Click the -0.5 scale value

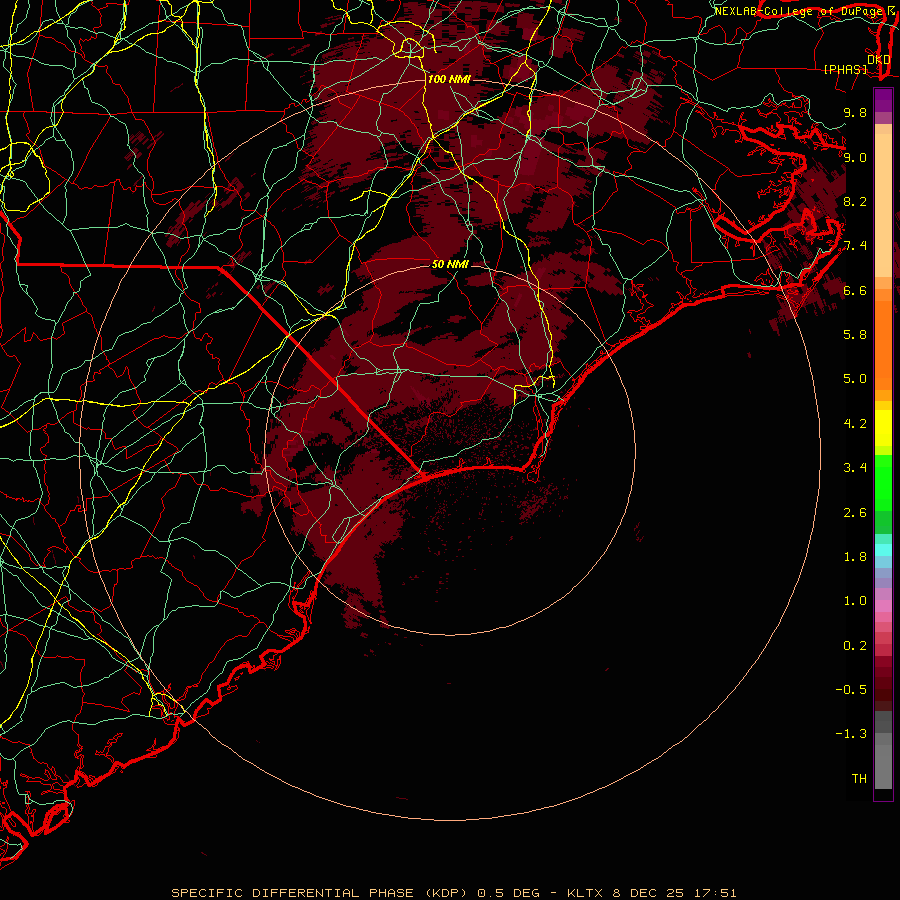pyautogui.click(x=851, y=690)
